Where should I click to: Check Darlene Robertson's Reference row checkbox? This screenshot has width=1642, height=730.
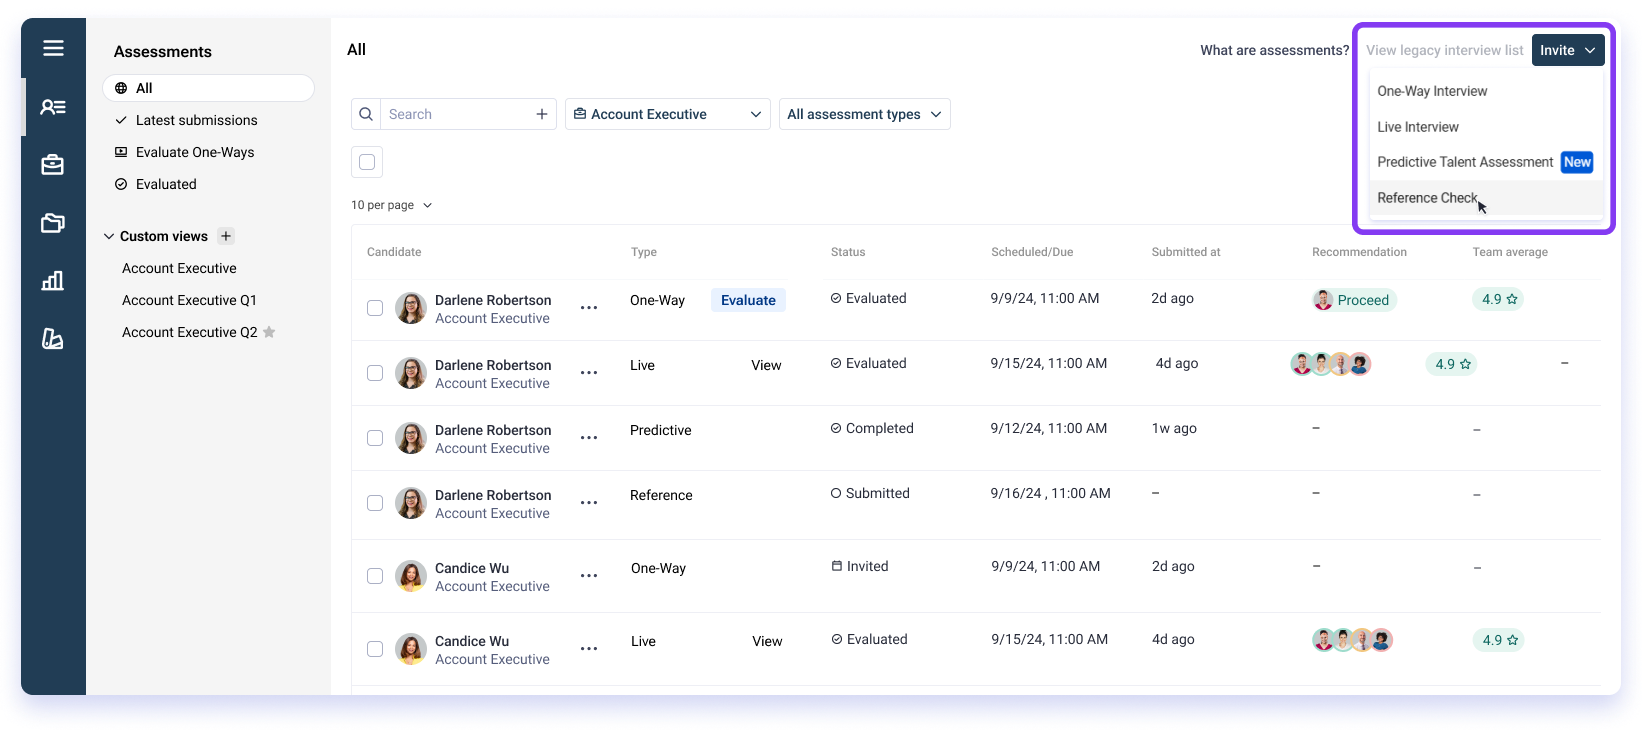coord(375,503)
